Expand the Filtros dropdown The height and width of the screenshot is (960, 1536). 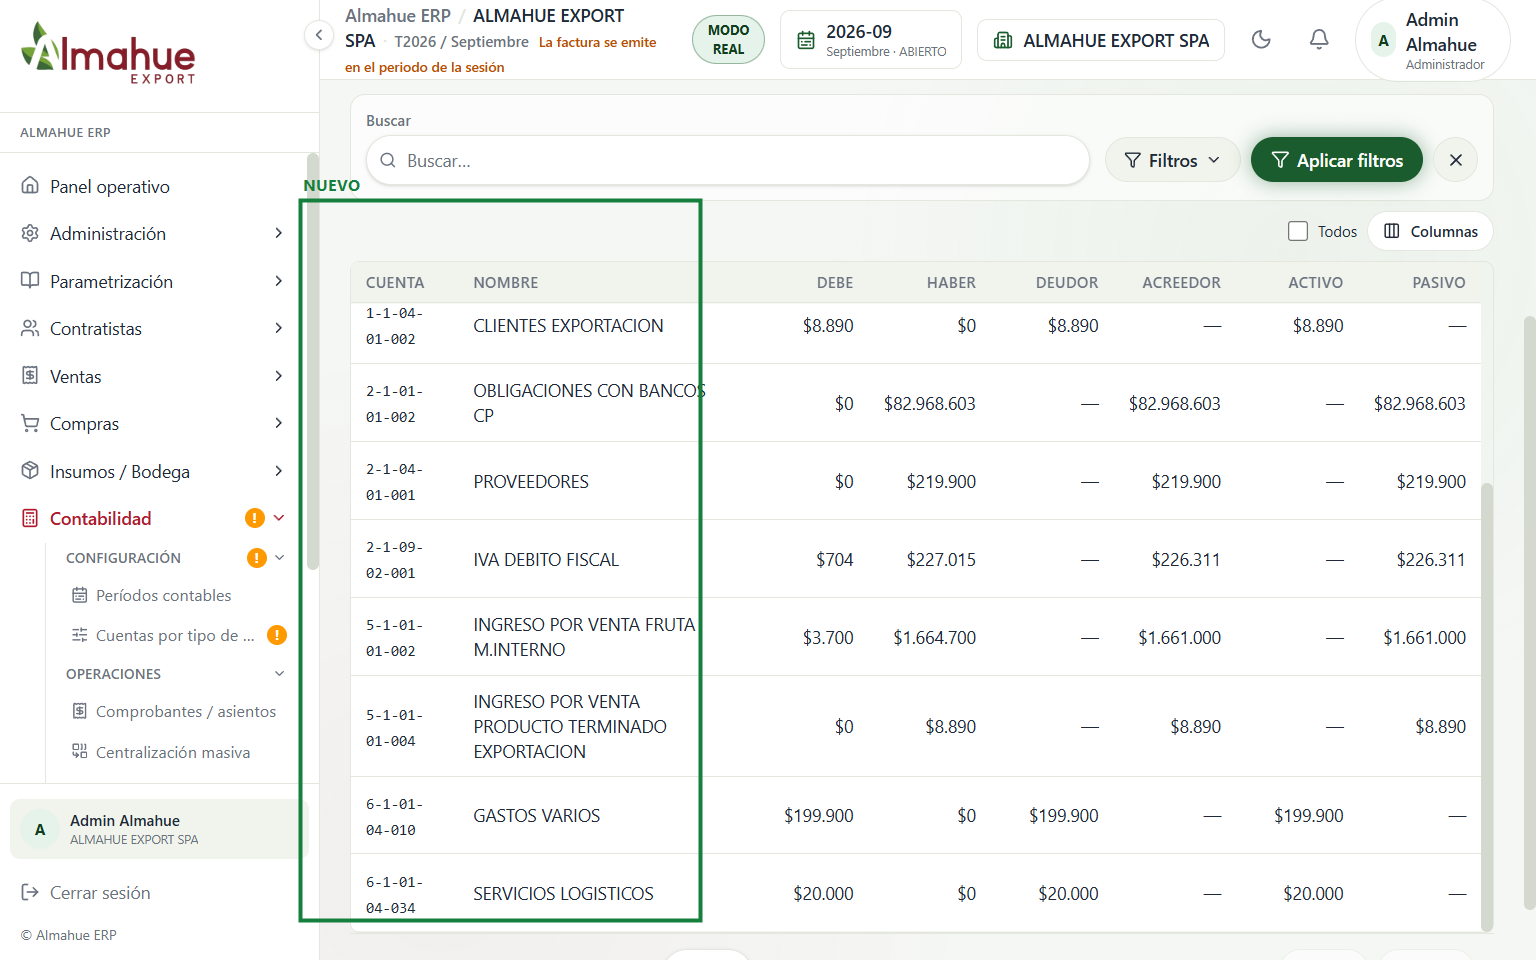tap(1172, 160)
